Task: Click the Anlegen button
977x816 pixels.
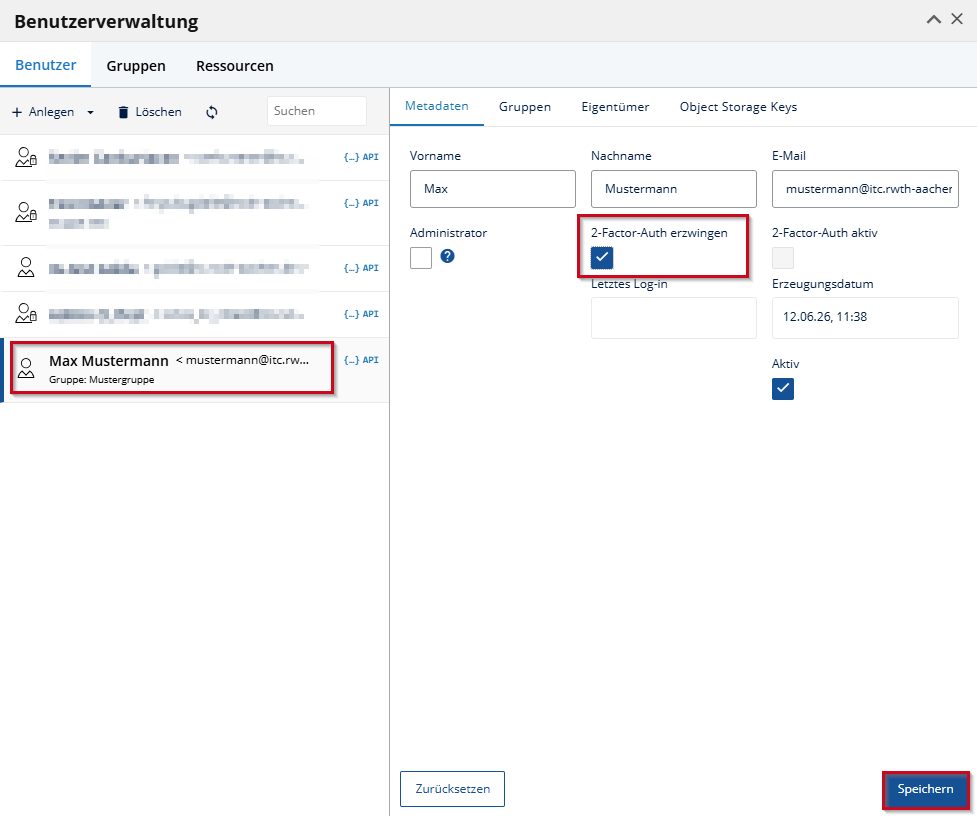Action: [43, 112]
